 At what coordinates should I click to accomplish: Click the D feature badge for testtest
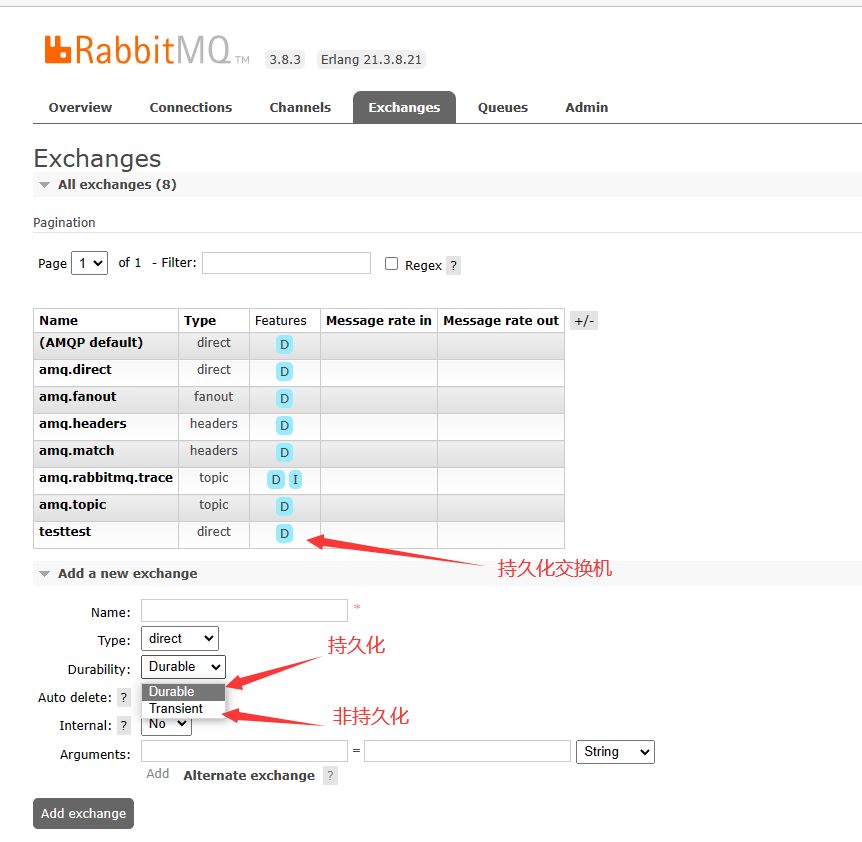284,533
